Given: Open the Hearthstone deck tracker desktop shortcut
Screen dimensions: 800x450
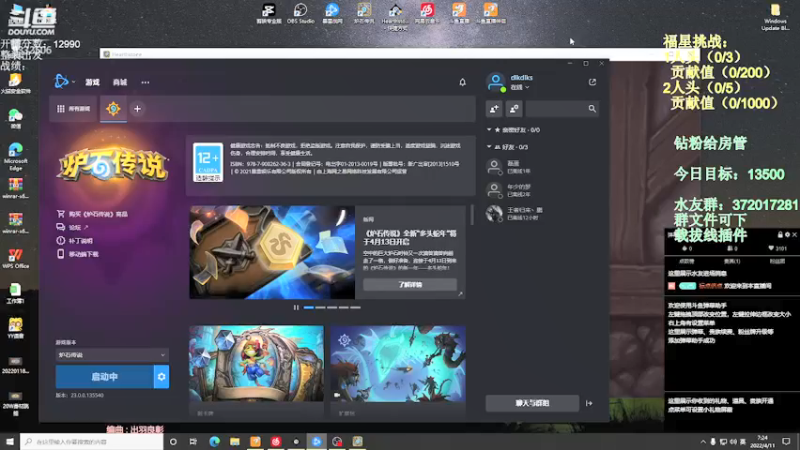Looking at the screenshot, I should [x=395, y=15].
